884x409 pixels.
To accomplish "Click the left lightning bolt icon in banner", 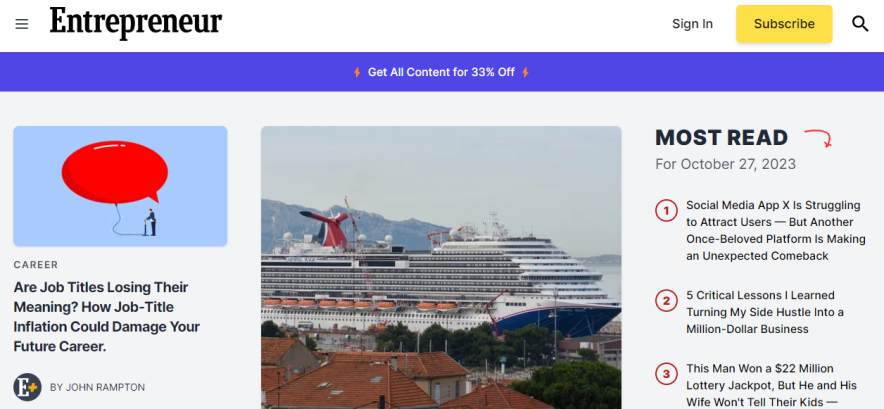I will tap(357, 72).
